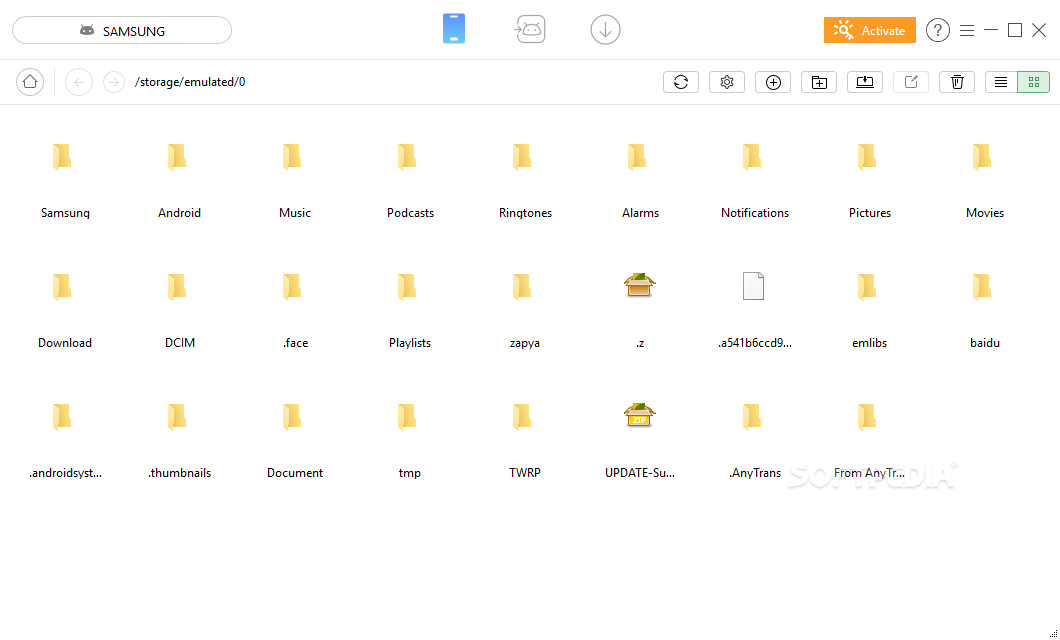Click the SAMSUNG device selector
Image resolution: width=1060 pixels, height=640 pixels.
(122, 30)
